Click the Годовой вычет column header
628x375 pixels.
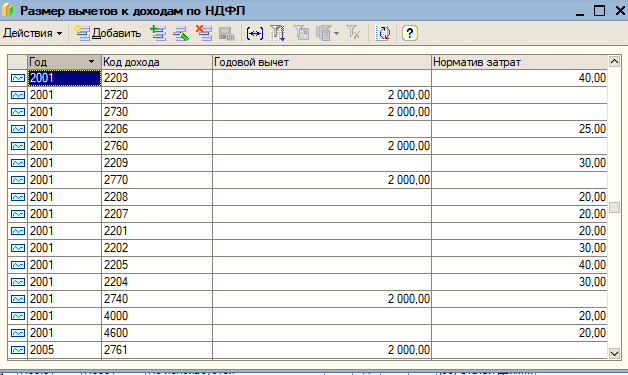[322, 62]
